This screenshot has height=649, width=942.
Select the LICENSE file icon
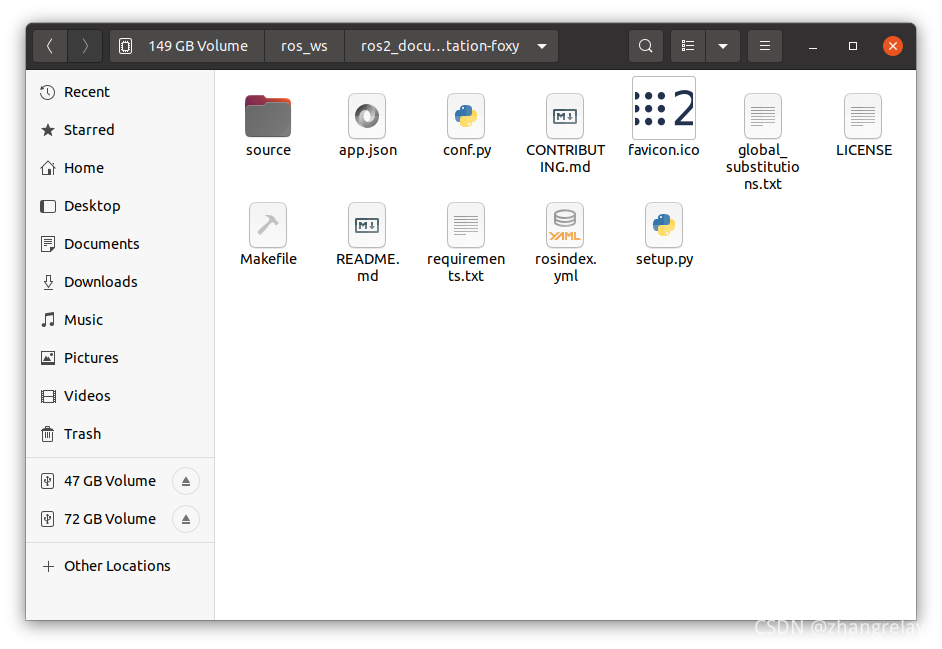863,116
